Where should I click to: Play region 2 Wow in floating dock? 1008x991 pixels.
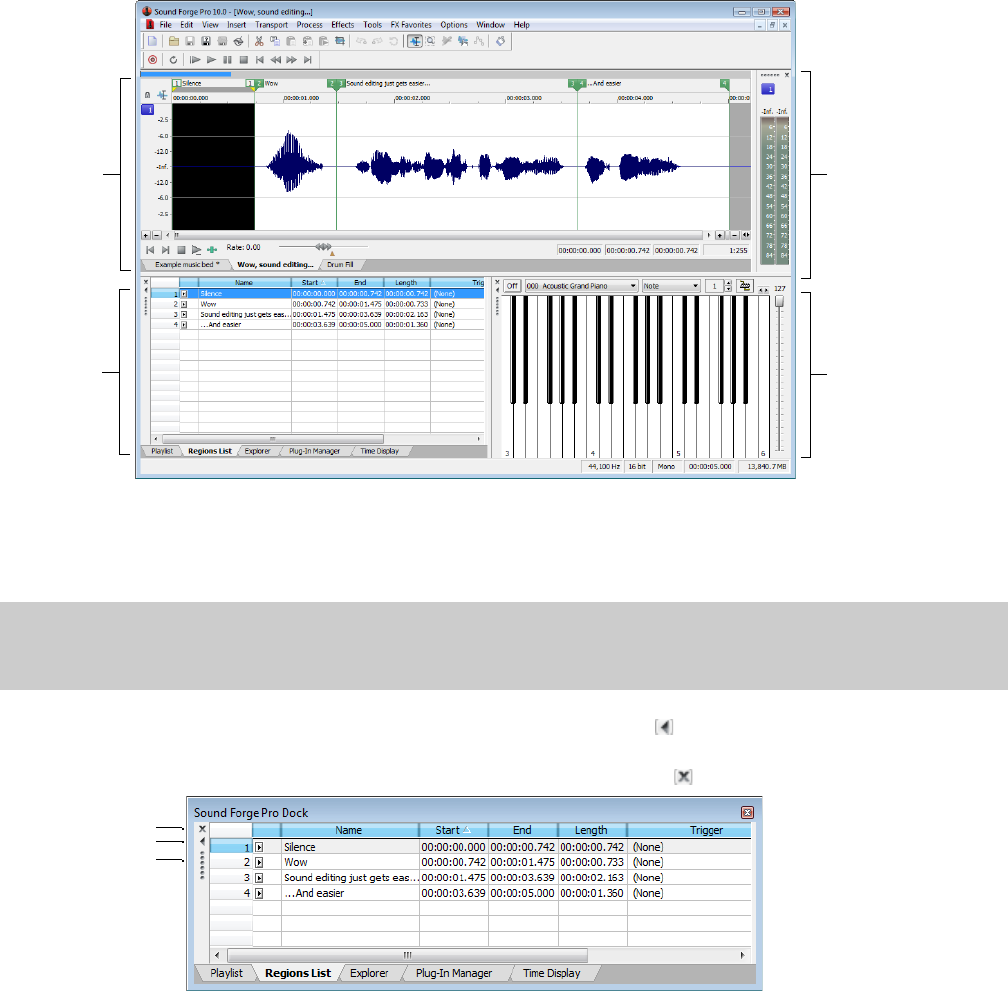(259, 862)
